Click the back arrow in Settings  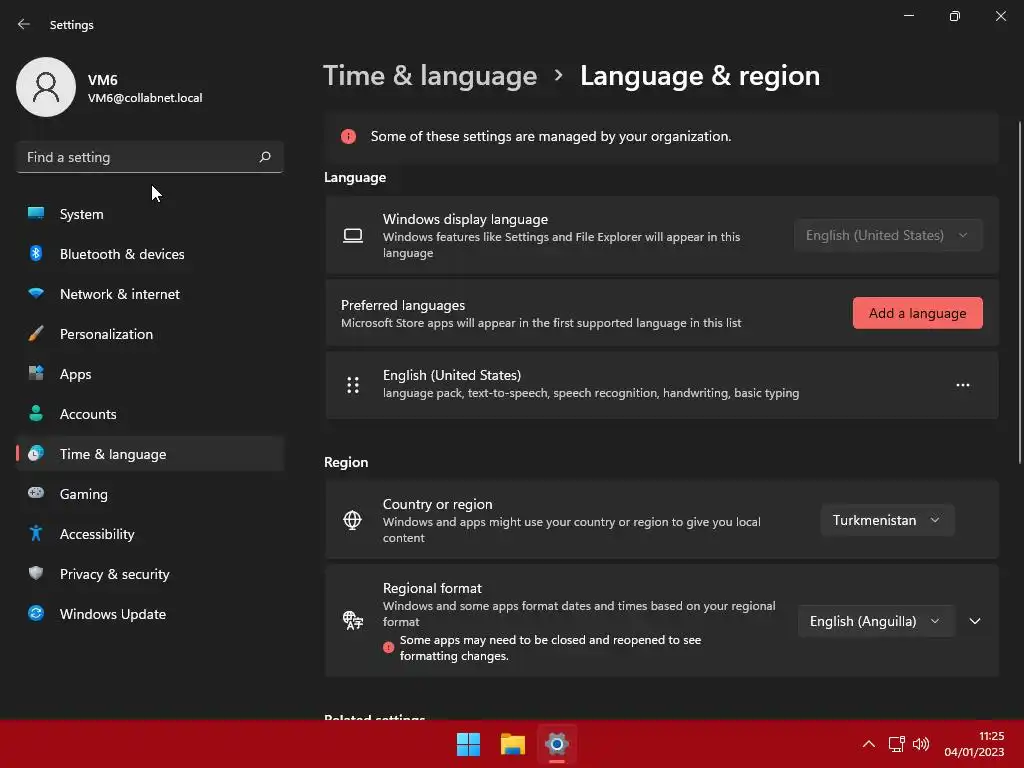click(x=24, y=24)
